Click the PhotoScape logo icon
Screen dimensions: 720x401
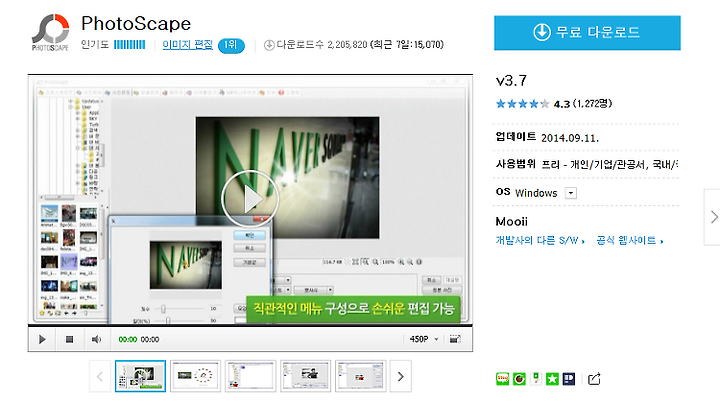pyautogui.click(x=51, y=32)
